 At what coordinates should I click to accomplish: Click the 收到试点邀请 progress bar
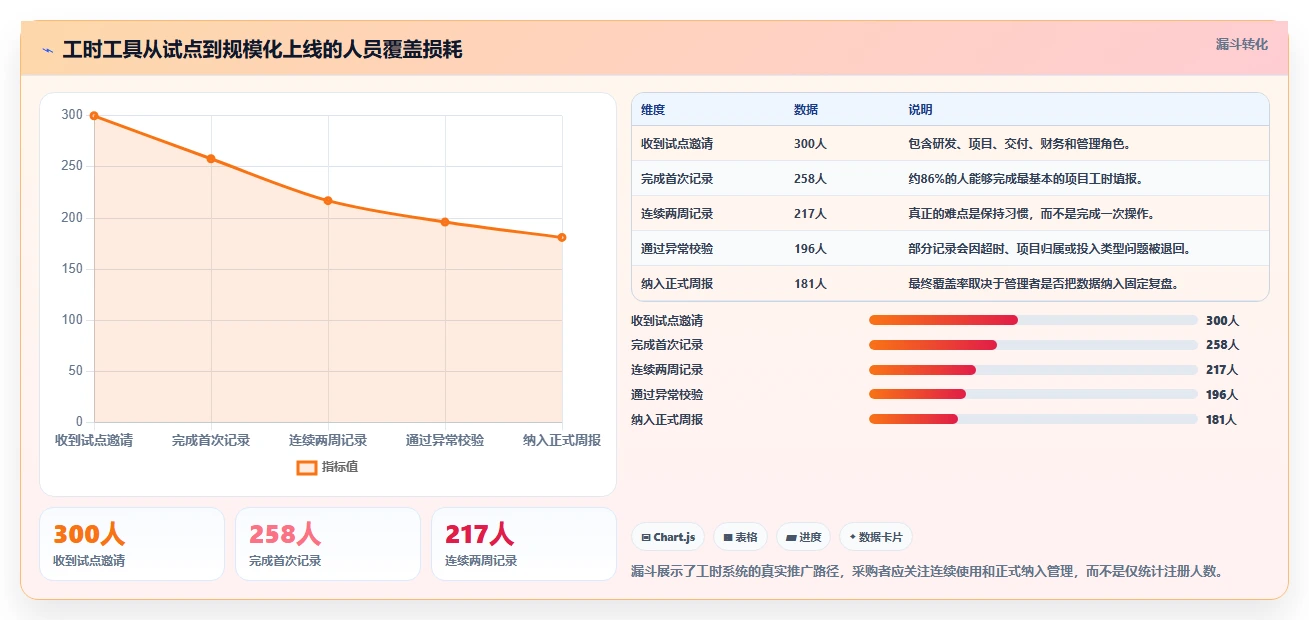coord(1033,320)
